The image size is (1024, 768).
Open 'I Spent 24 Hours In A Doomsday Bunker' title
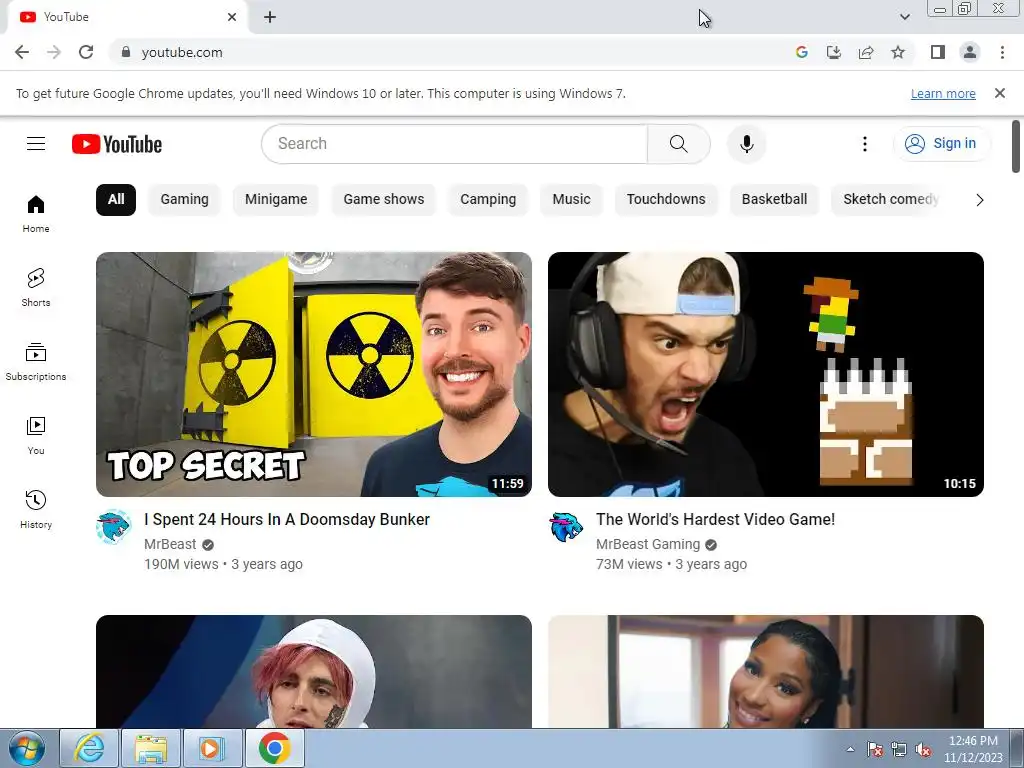tap(287, 519)
